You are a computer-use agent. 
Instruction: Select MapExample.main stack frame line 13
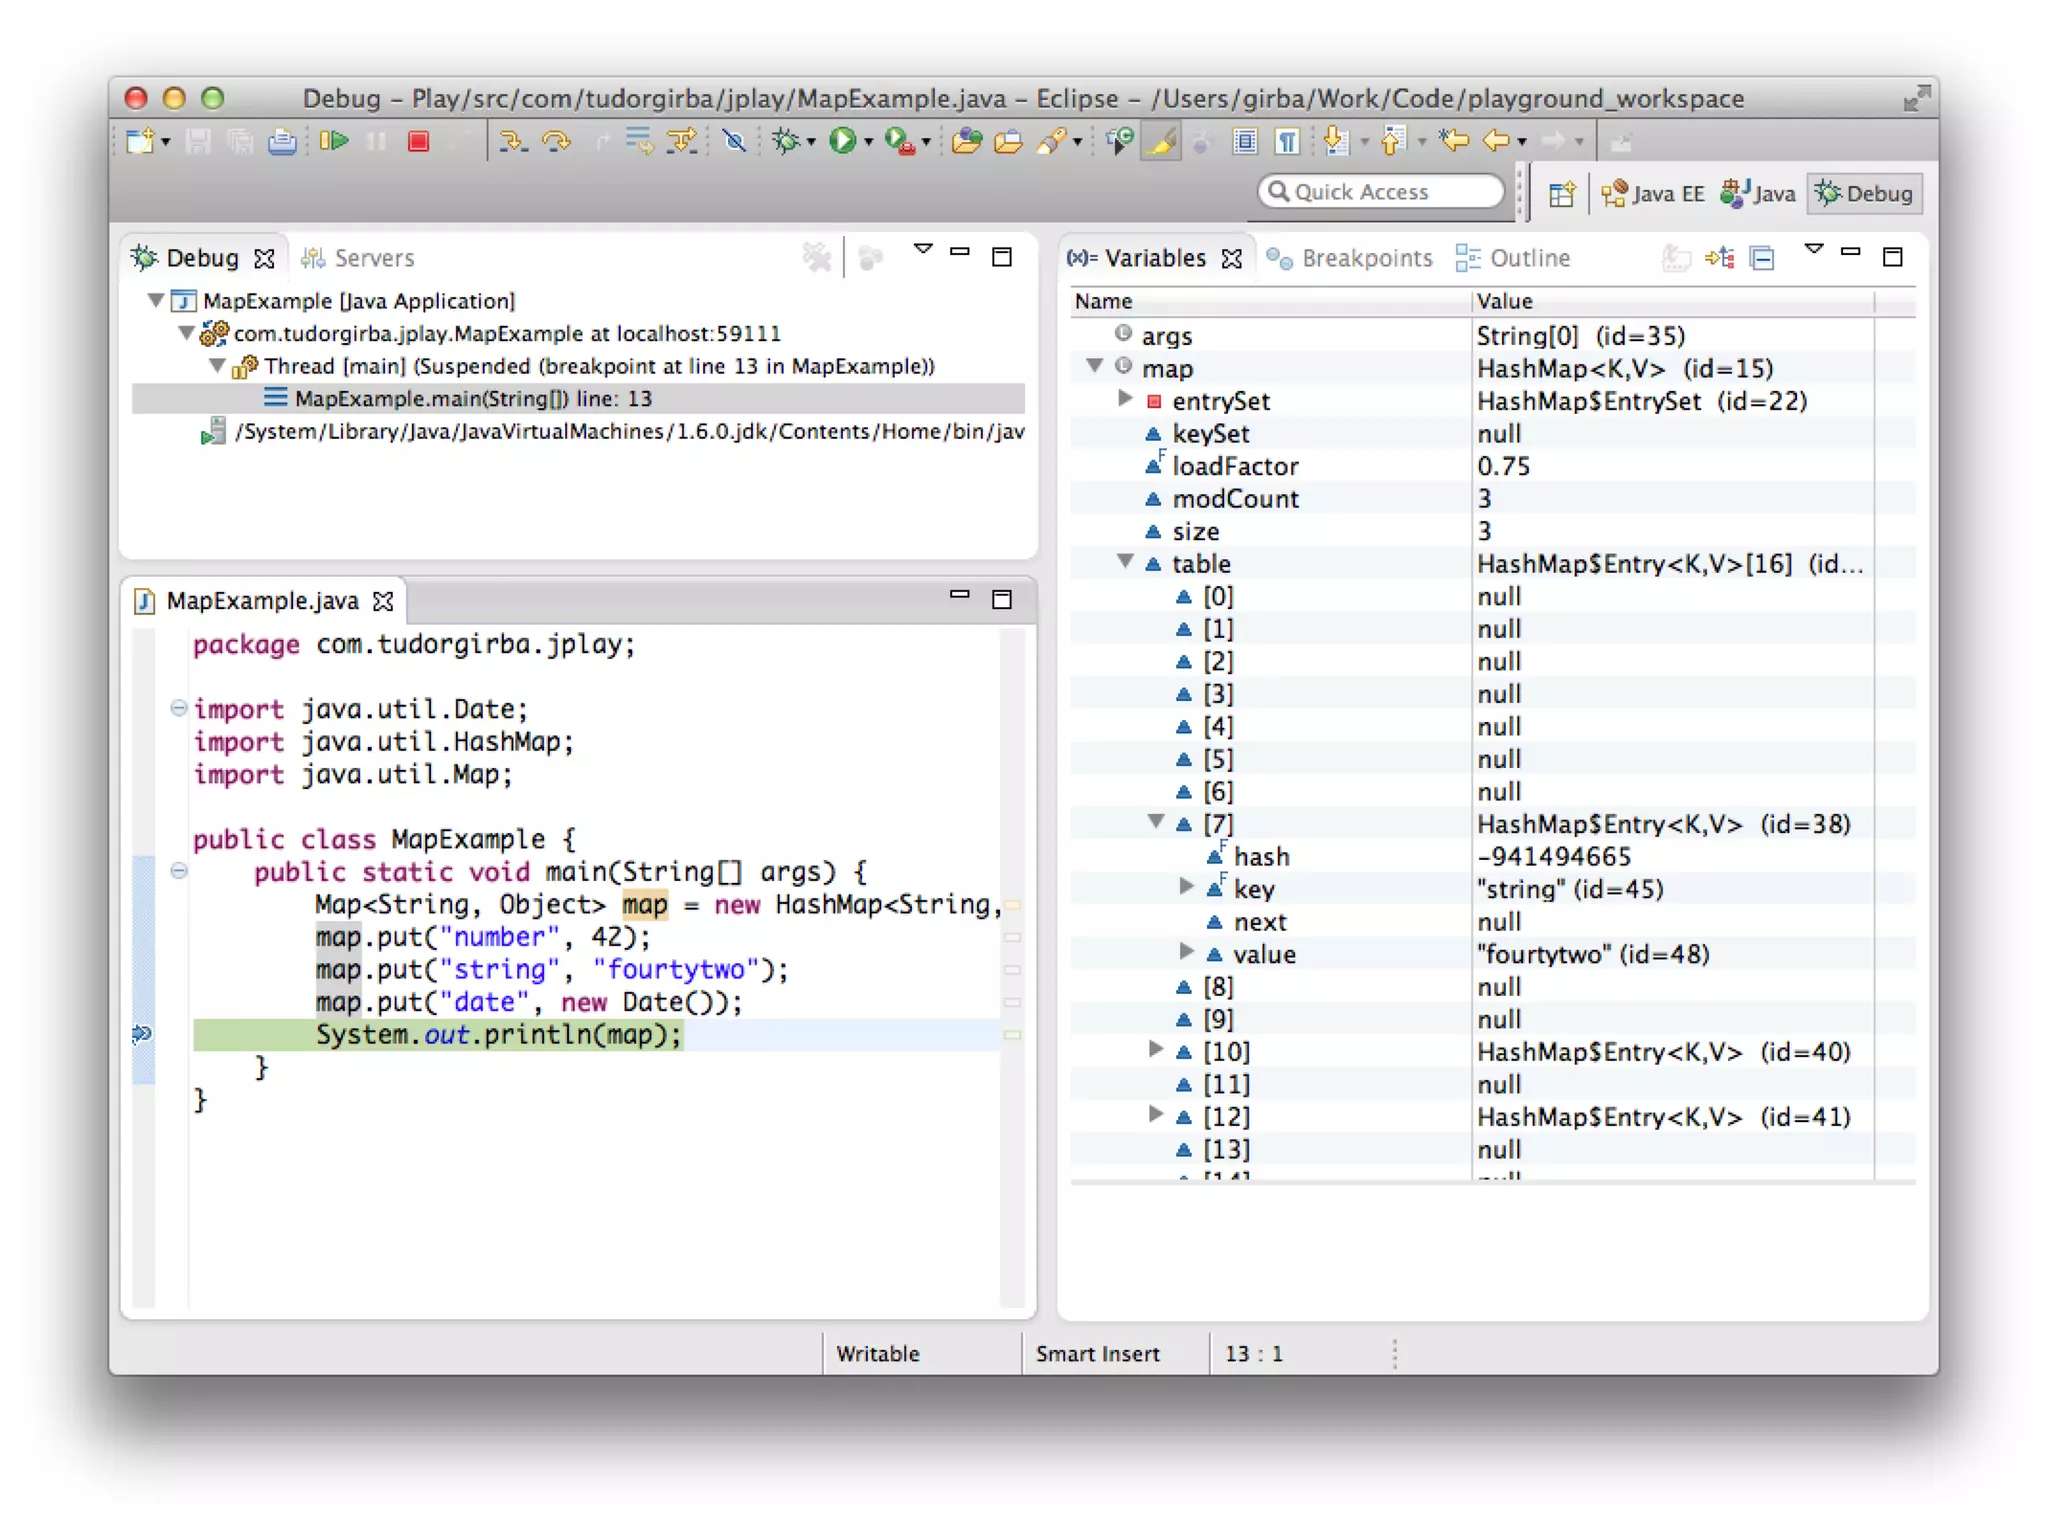pyautogui.click(x=472, y=398)
